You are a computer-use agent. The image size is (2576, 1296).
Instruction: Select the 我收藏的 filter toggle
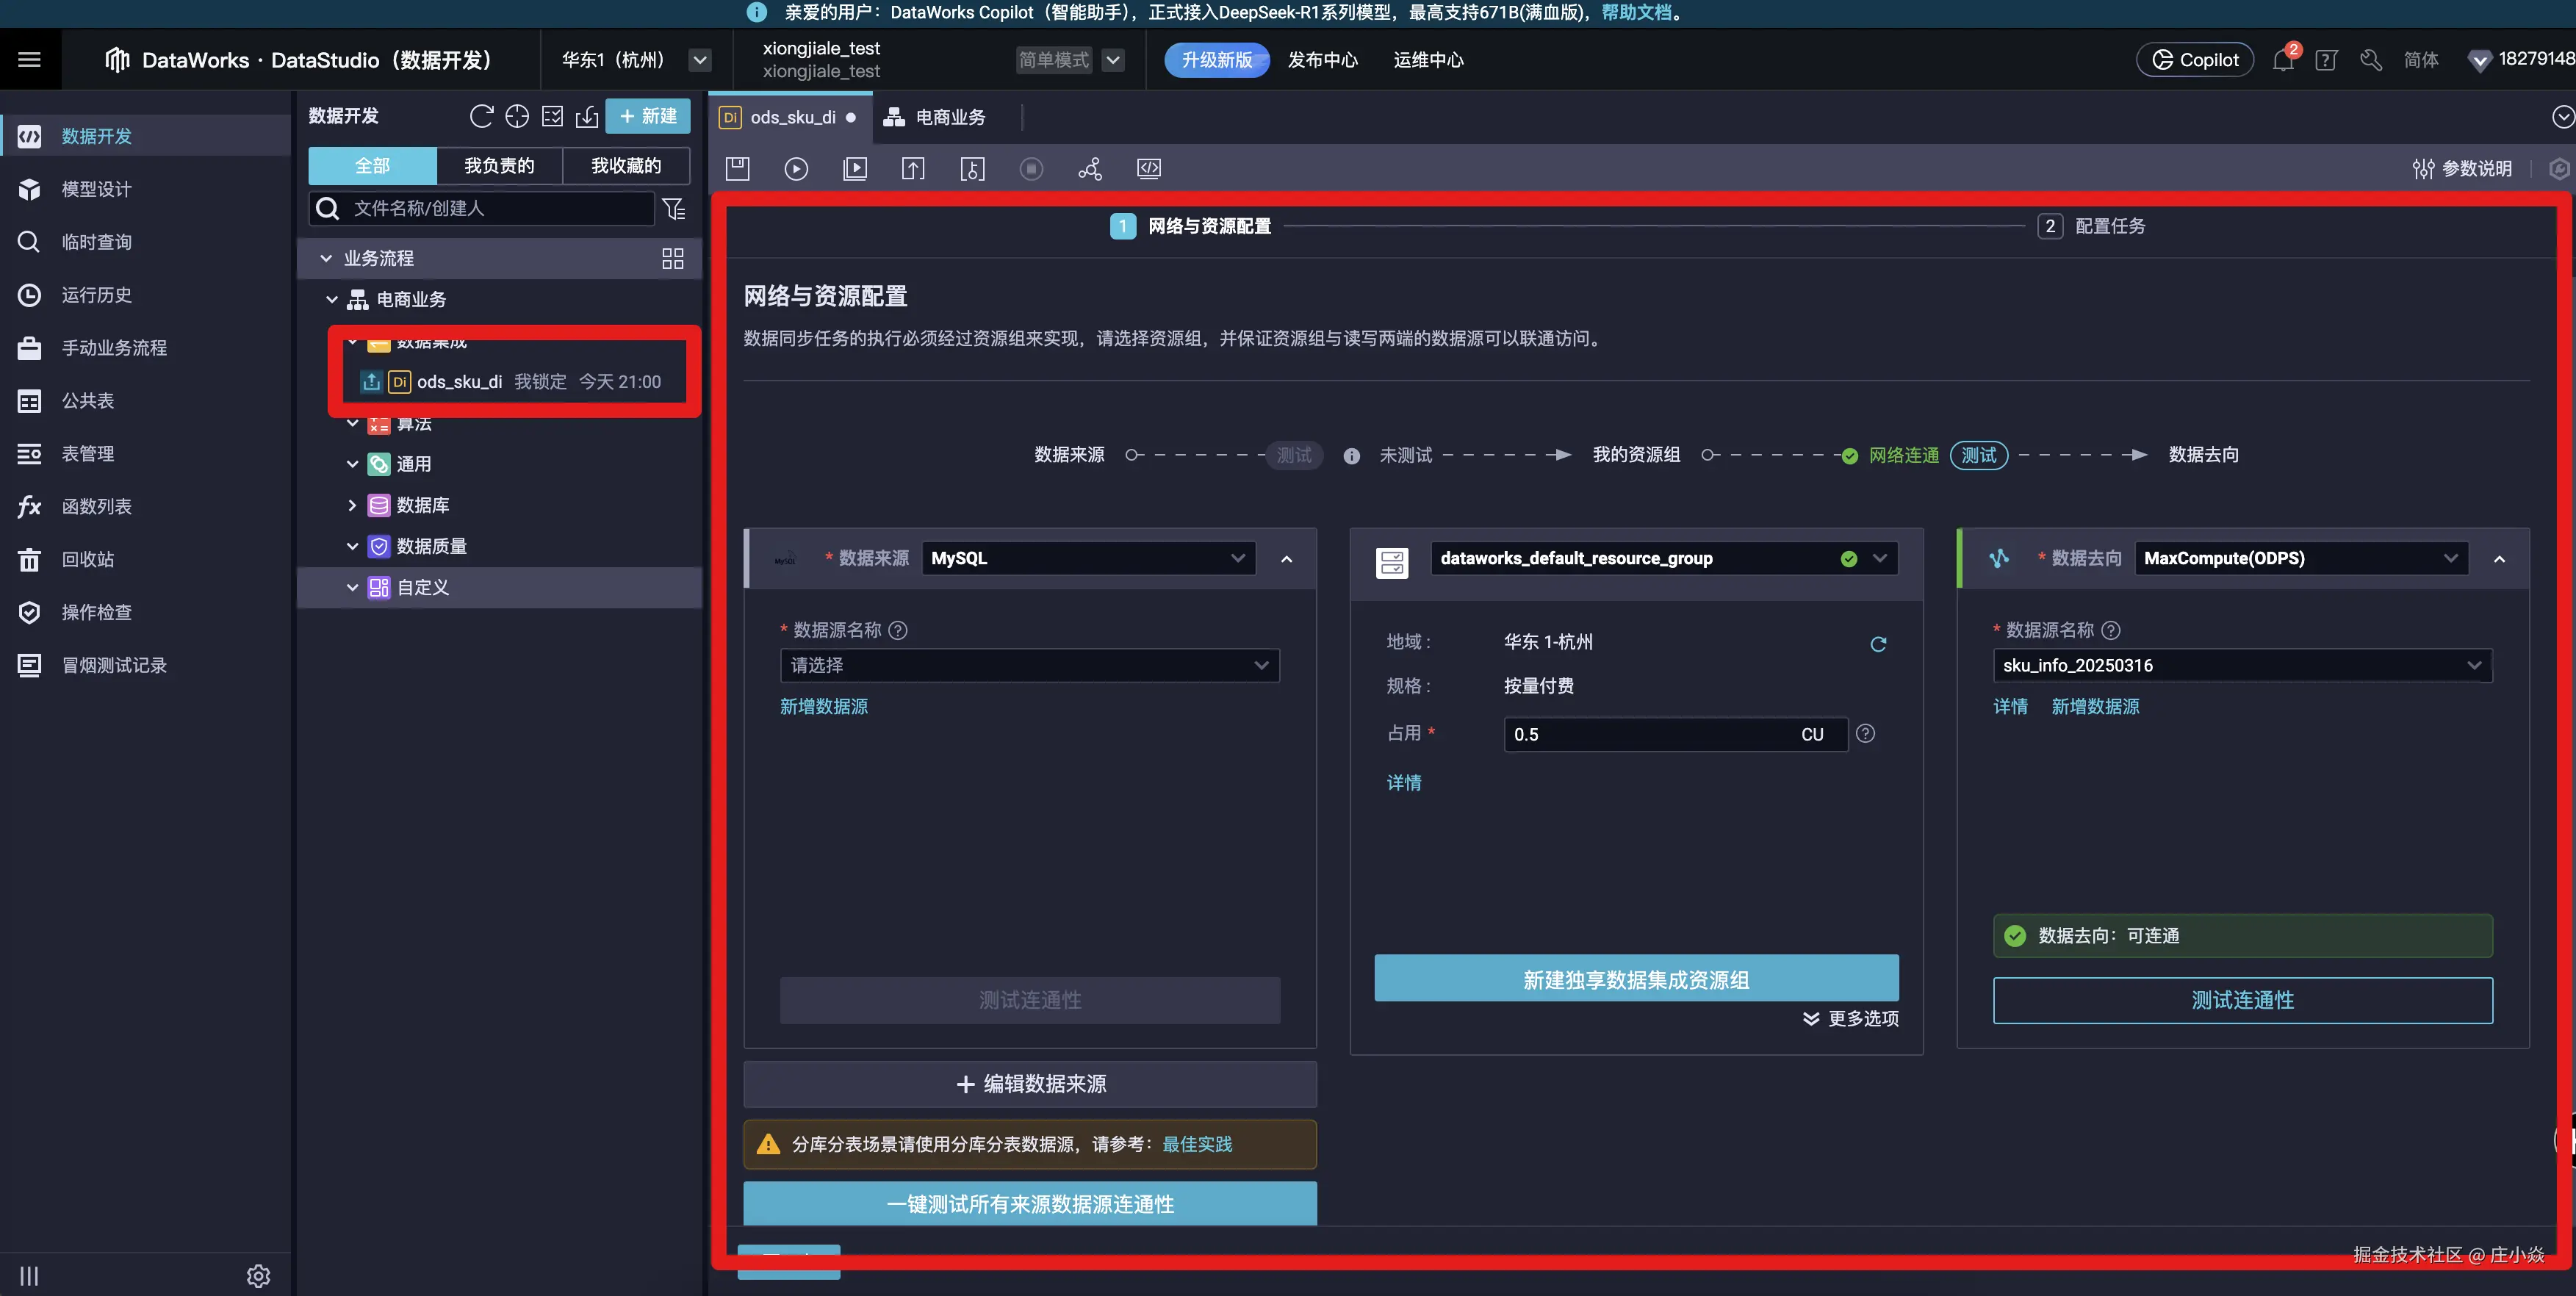(x=626, y=166)
